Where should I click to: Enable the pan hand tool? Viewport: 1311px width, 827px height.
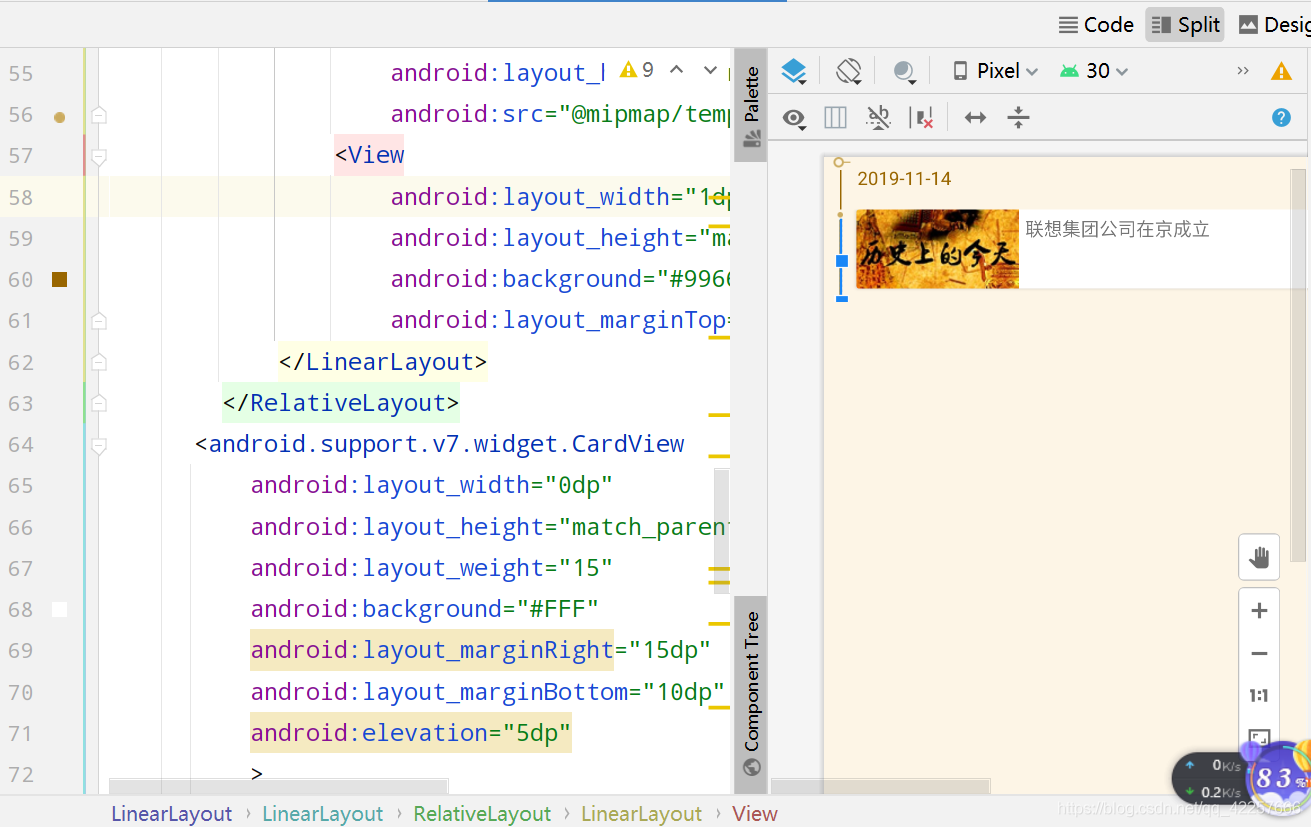[x=1259, y=558]
